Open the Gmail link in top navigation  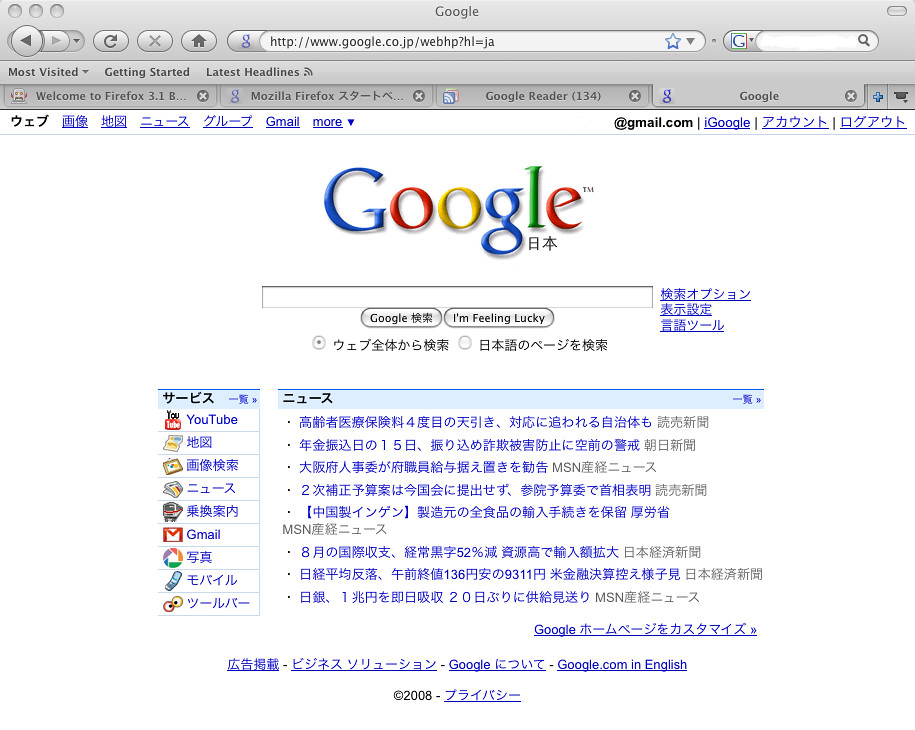pyautogui.click(x=282, y=121)
